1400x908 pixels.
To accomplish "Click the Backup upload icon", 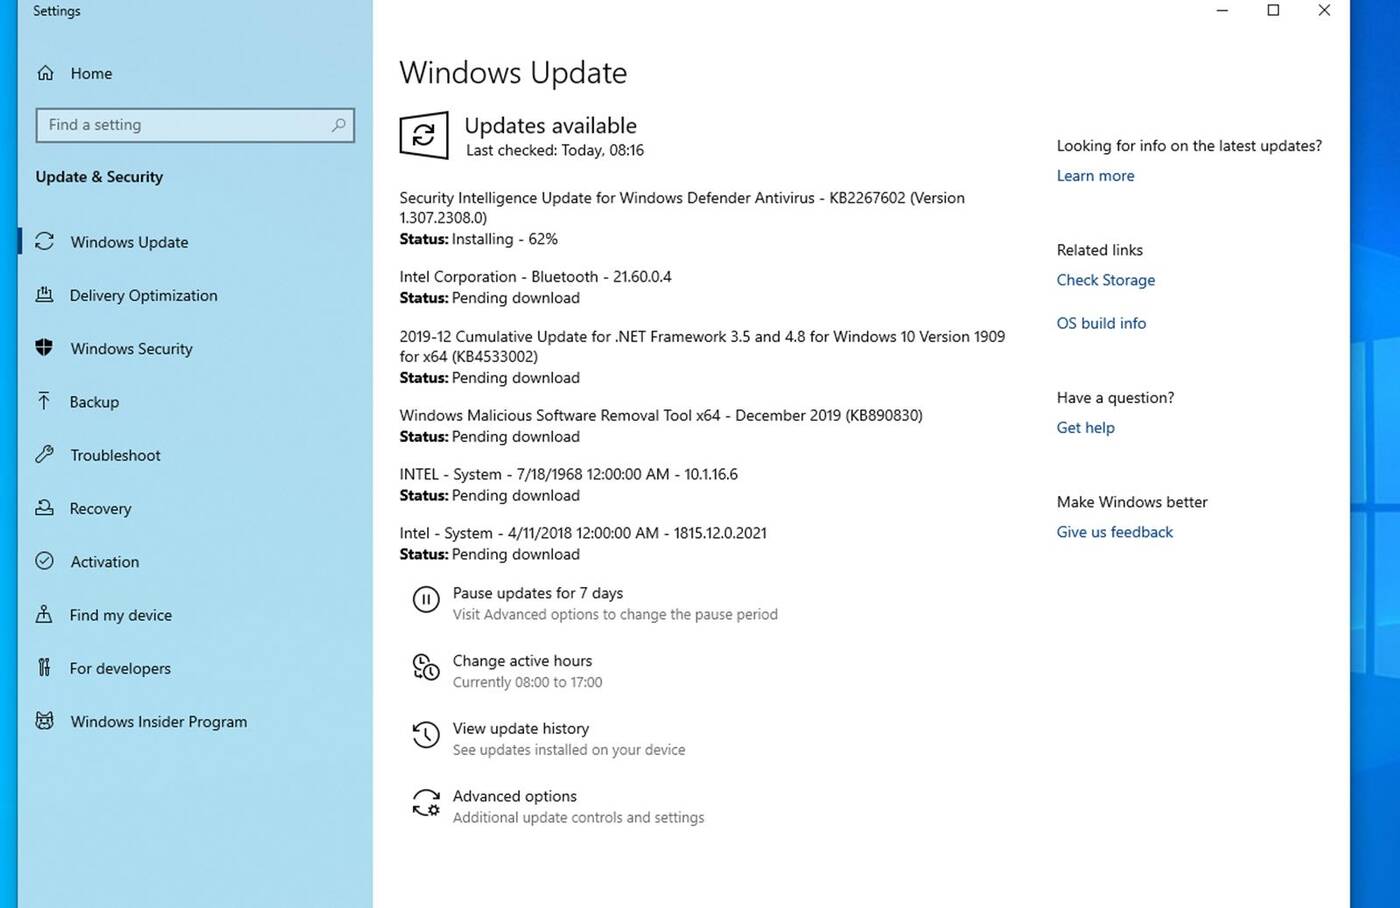I will (44, 401).
